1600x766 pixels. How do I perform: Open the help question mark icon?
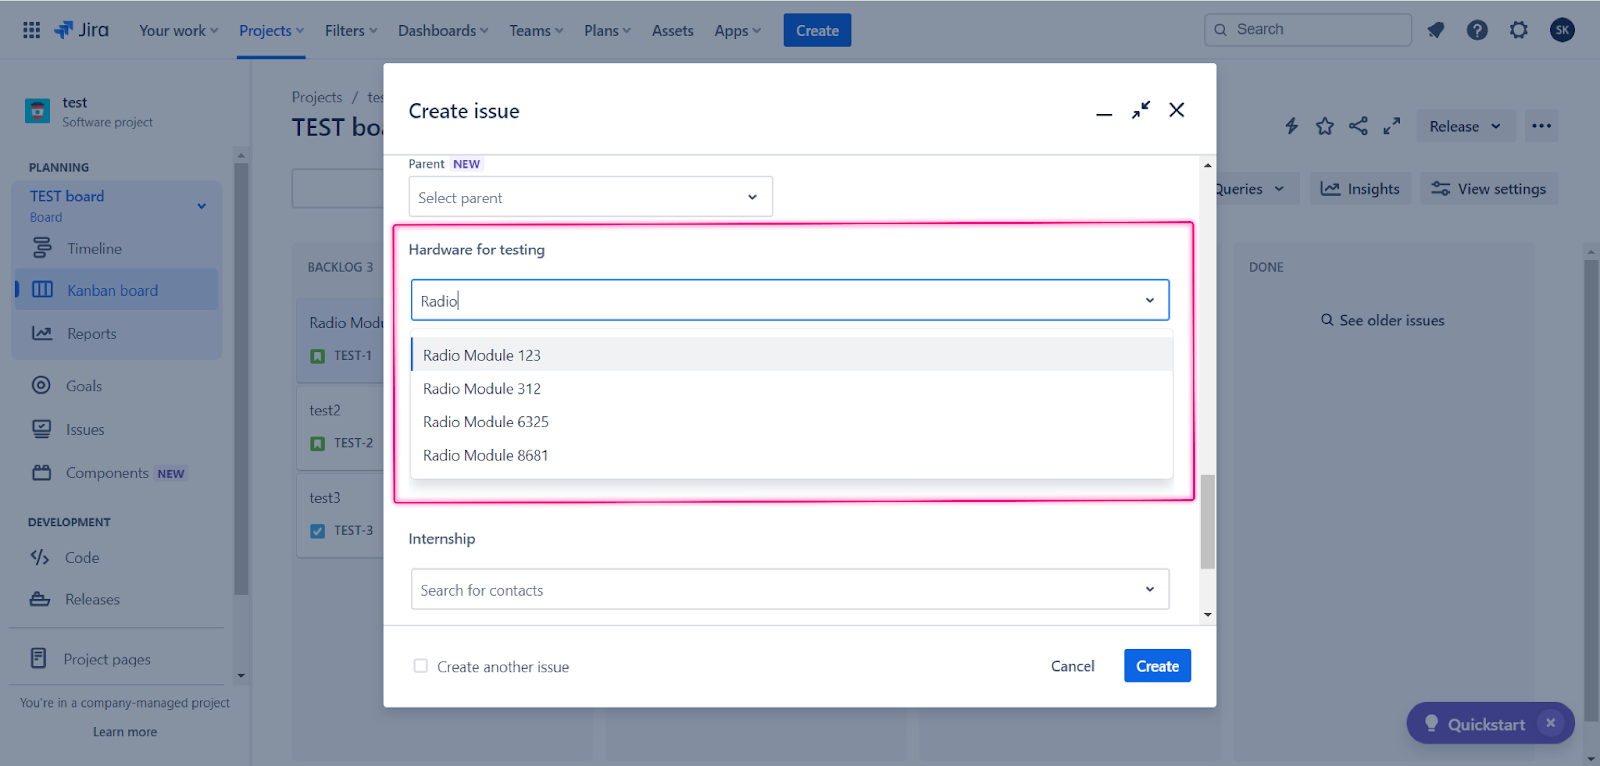[1477, 30]
